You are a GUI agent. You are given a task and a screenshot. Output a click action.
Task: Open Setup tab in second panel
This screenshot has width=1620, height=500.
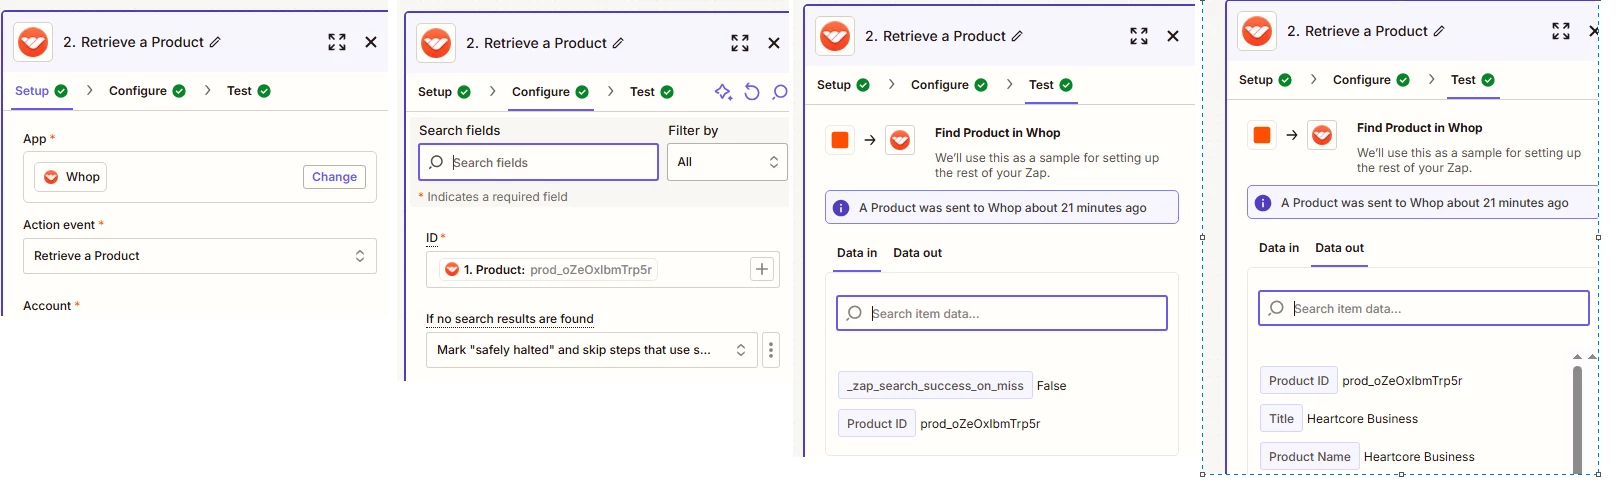tap(444, 92)
